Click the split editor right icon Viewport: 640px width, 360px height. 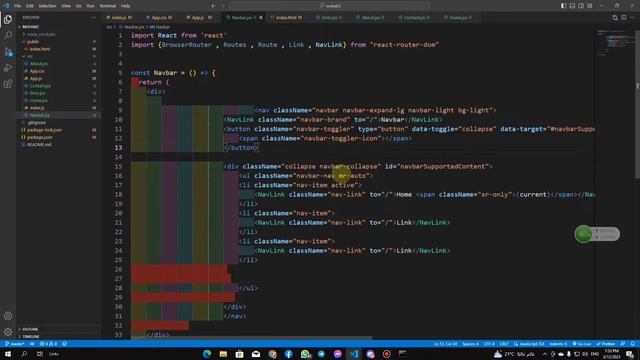pos(624,18)
